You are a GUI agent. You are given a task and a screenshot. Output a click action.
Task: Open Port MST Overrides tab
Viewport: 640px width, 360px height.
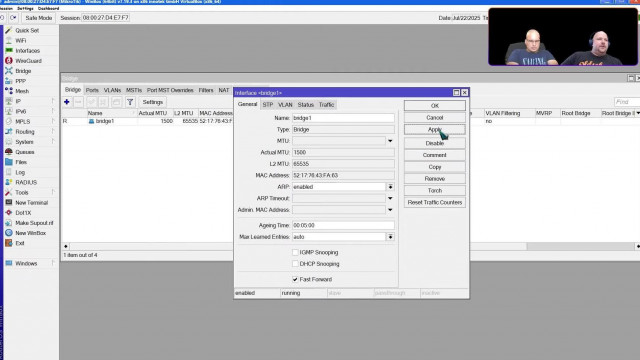[170, 90]
